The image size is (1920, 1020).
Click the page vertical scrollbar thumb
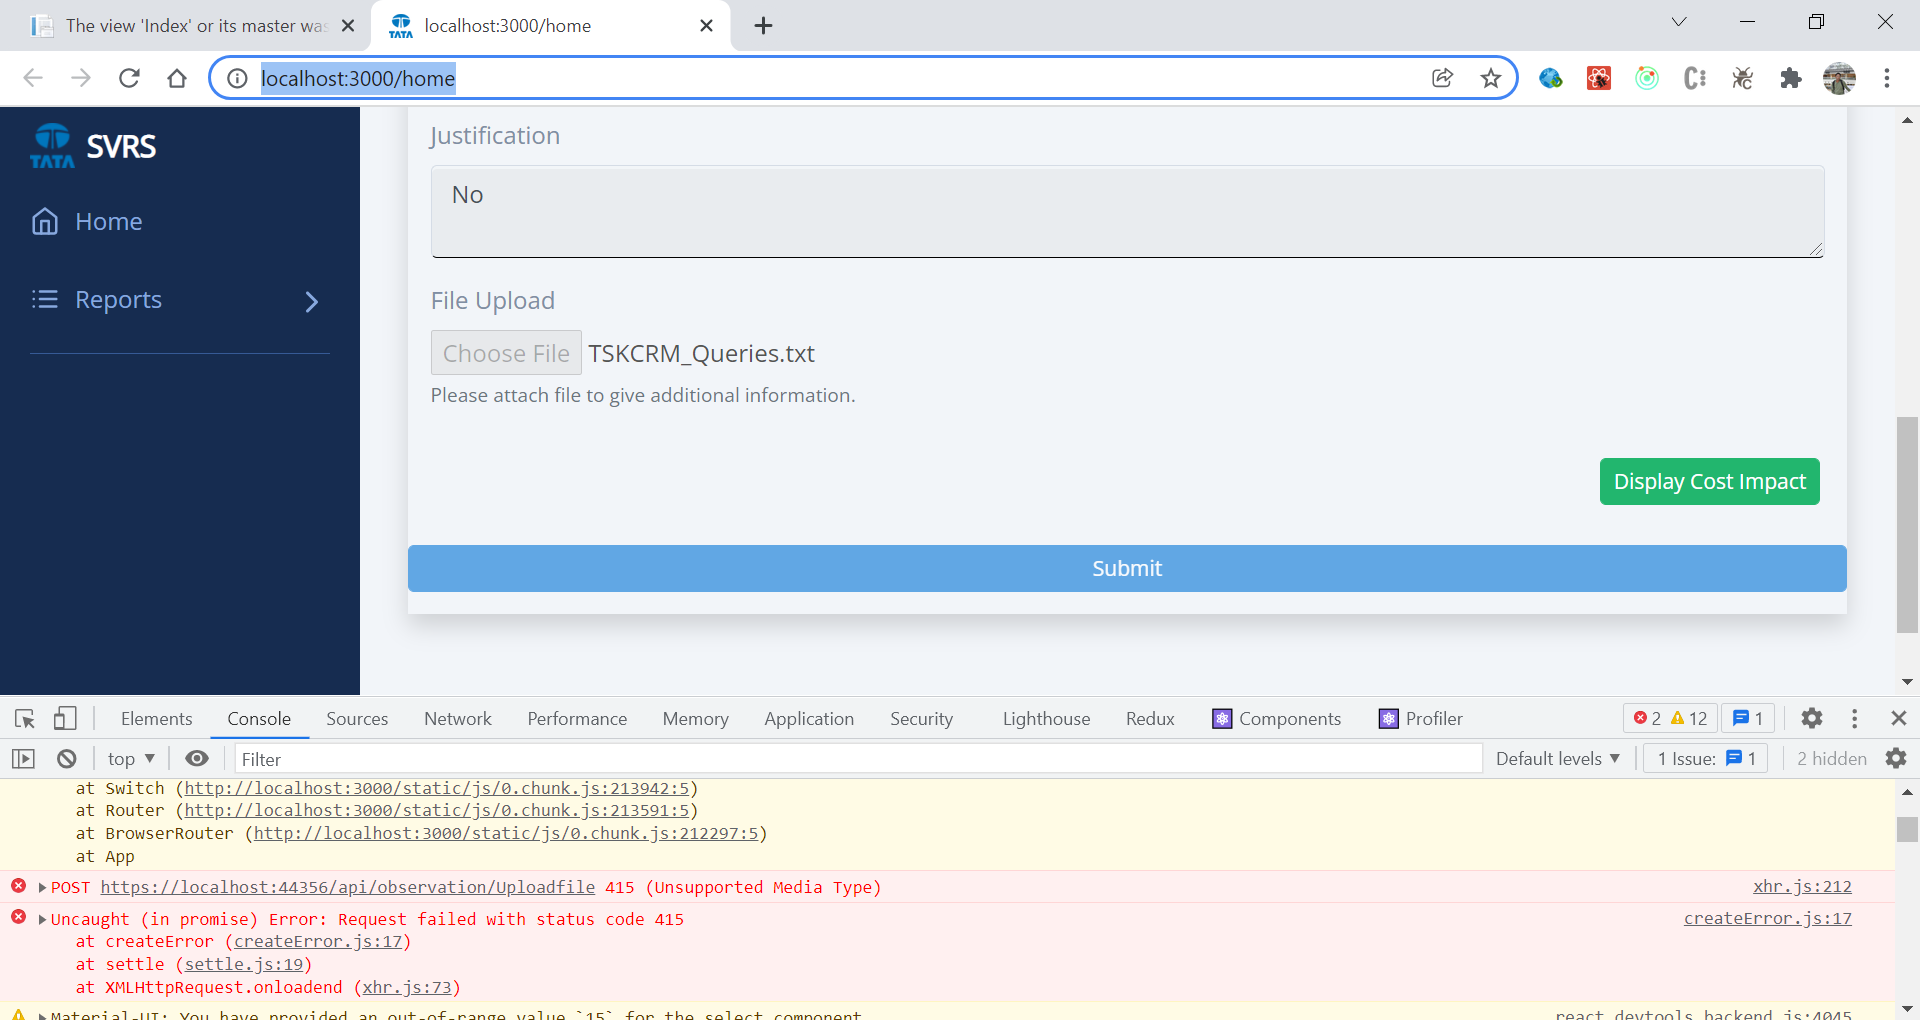coord(1907,525)
